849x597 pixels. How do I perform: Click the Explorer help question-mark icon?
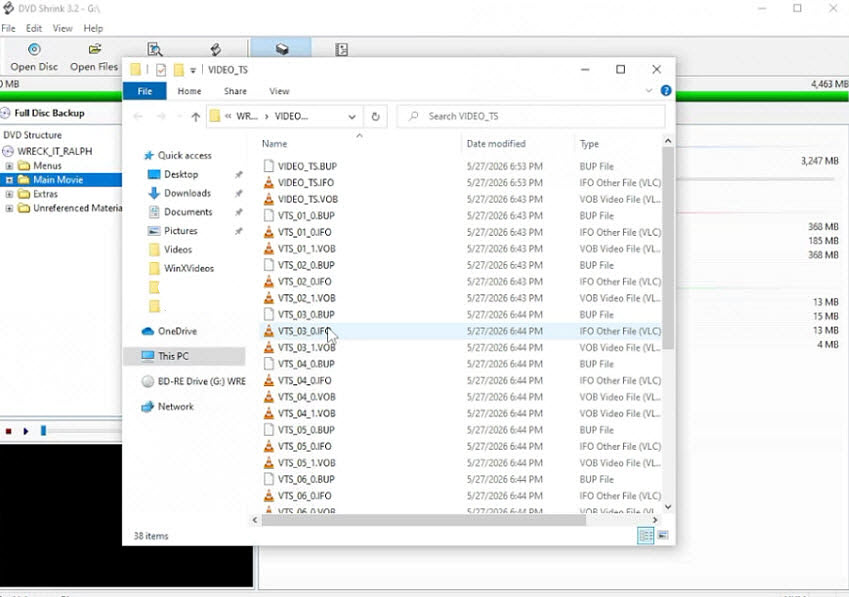pyautogui.click(x=666, y=90)
